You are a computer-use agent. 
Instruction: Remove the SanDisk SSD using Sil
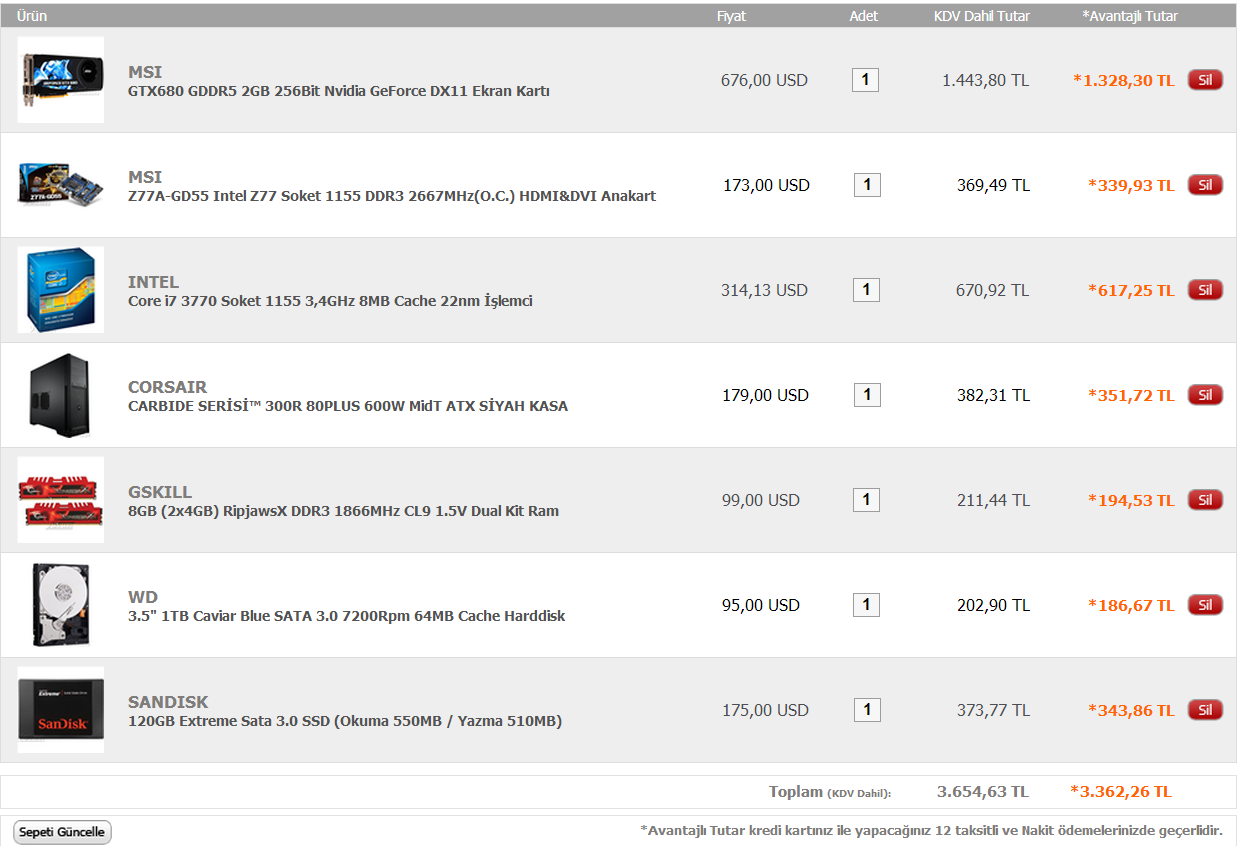click(1205, 710)
